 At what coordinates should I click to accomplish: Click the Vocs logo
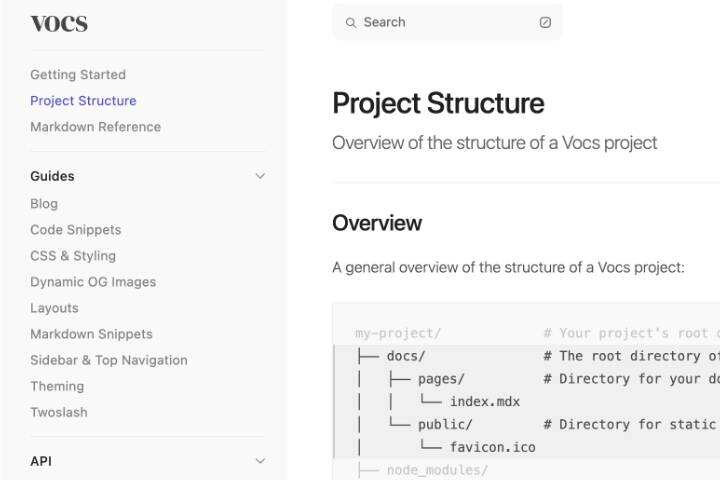click(x=58, y=24)
